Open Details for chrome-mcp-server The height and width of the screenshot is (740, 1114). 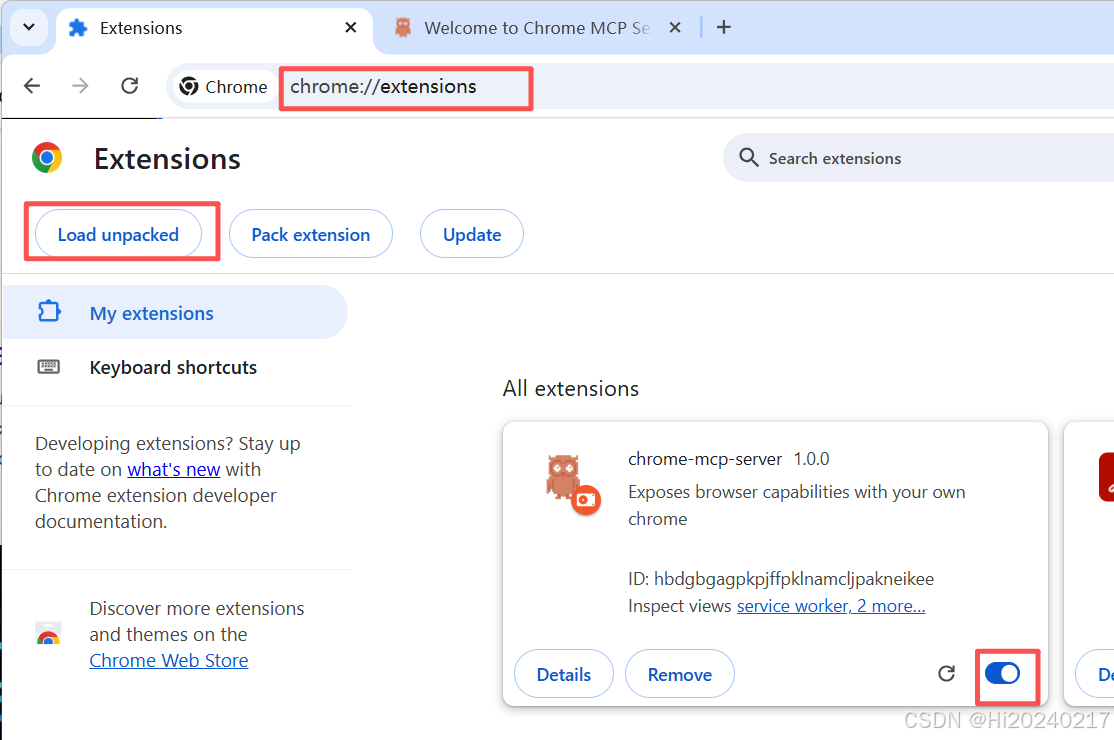tap(563, 674)
